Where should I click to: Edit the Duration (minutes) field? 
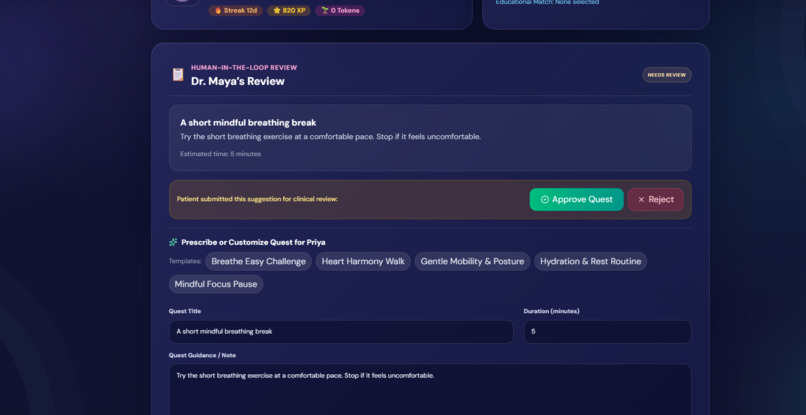607,332
